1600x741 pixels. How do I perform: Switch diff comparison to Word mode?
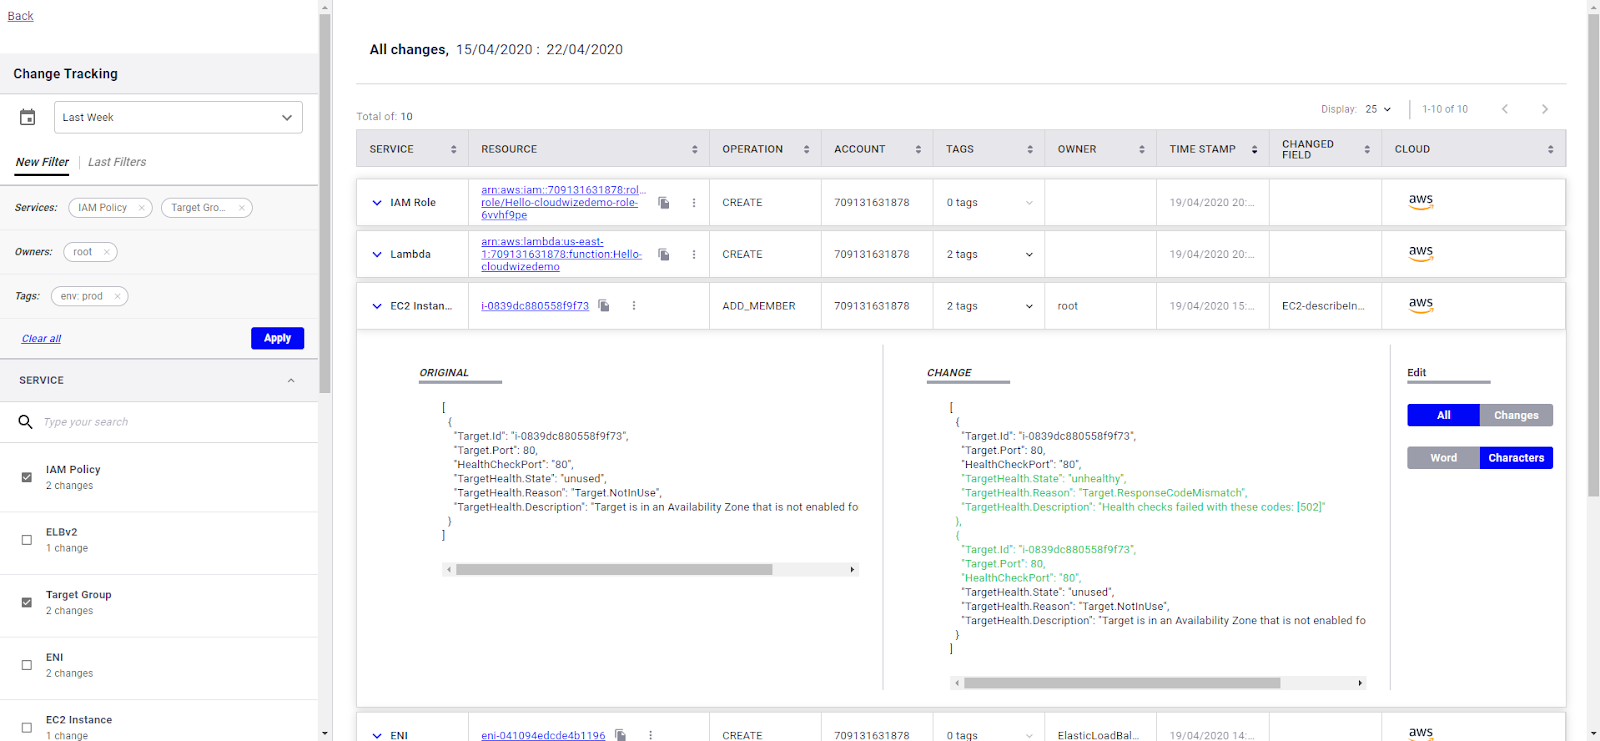(1443, 458)
